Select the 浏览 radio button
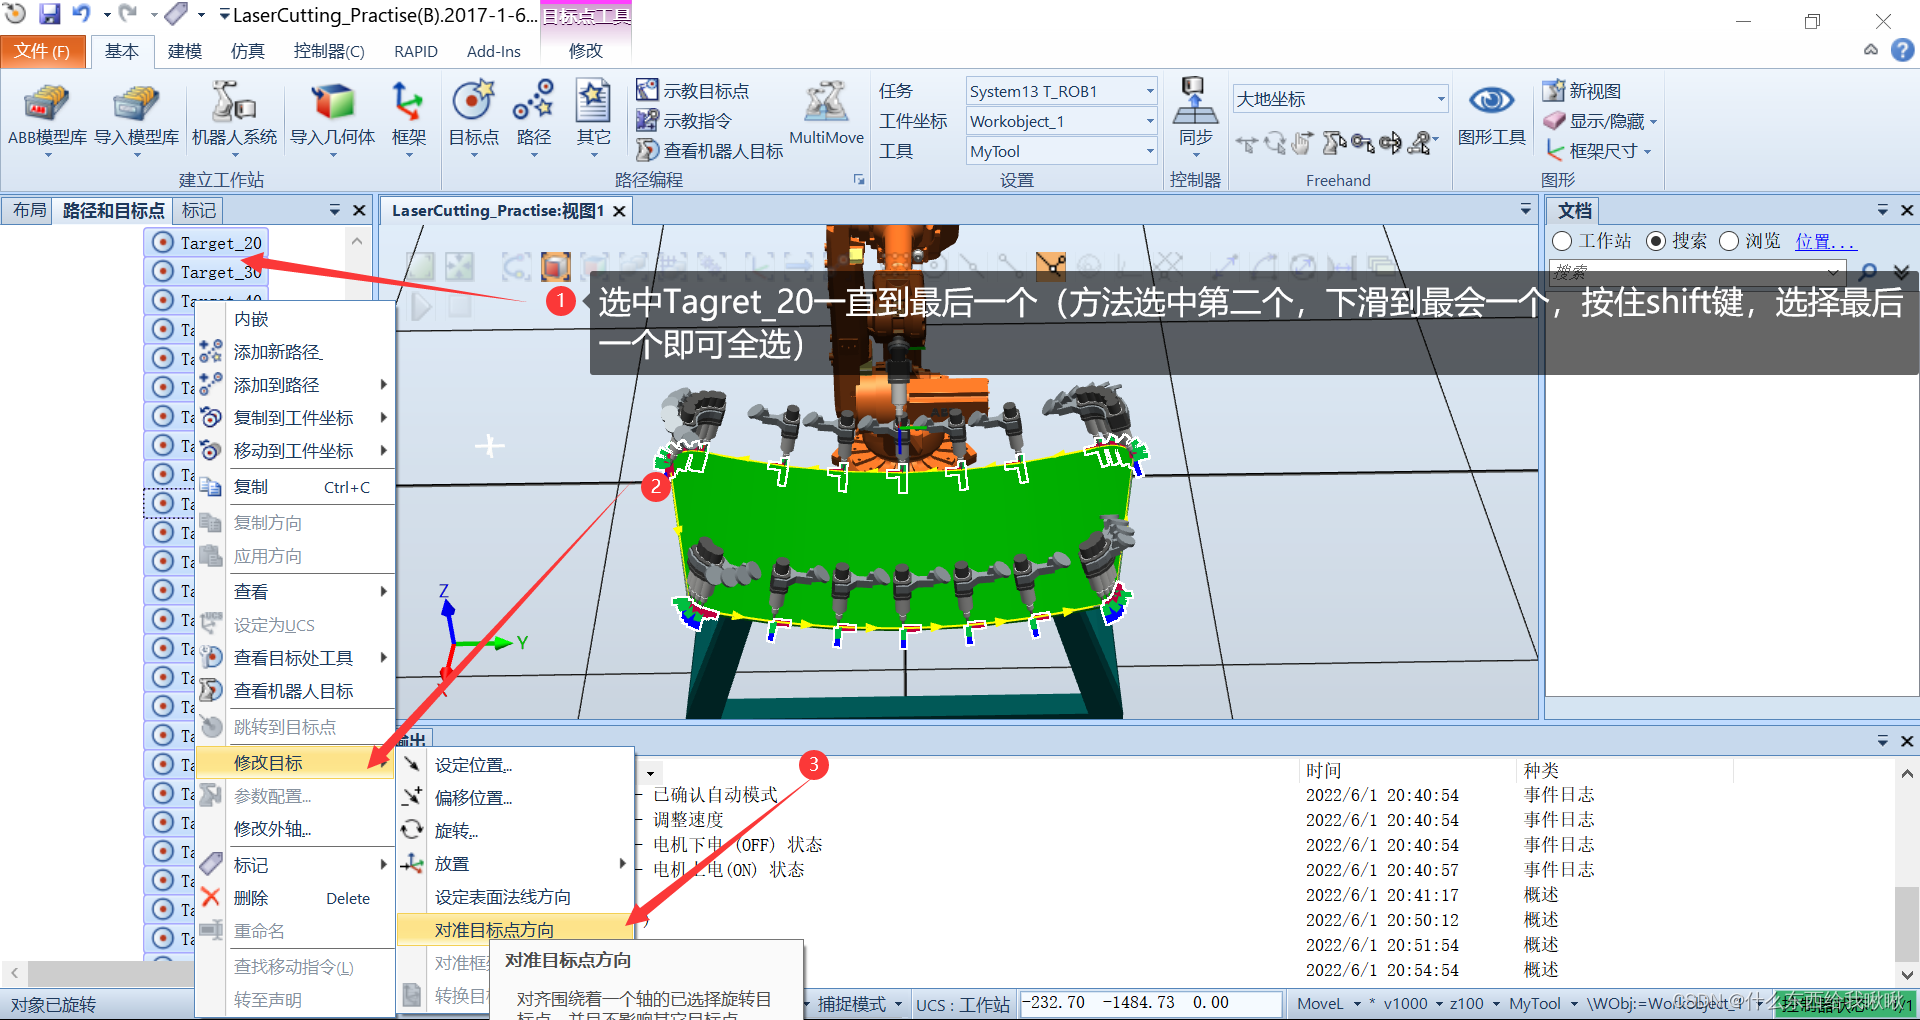 [x=1729, y=241]
